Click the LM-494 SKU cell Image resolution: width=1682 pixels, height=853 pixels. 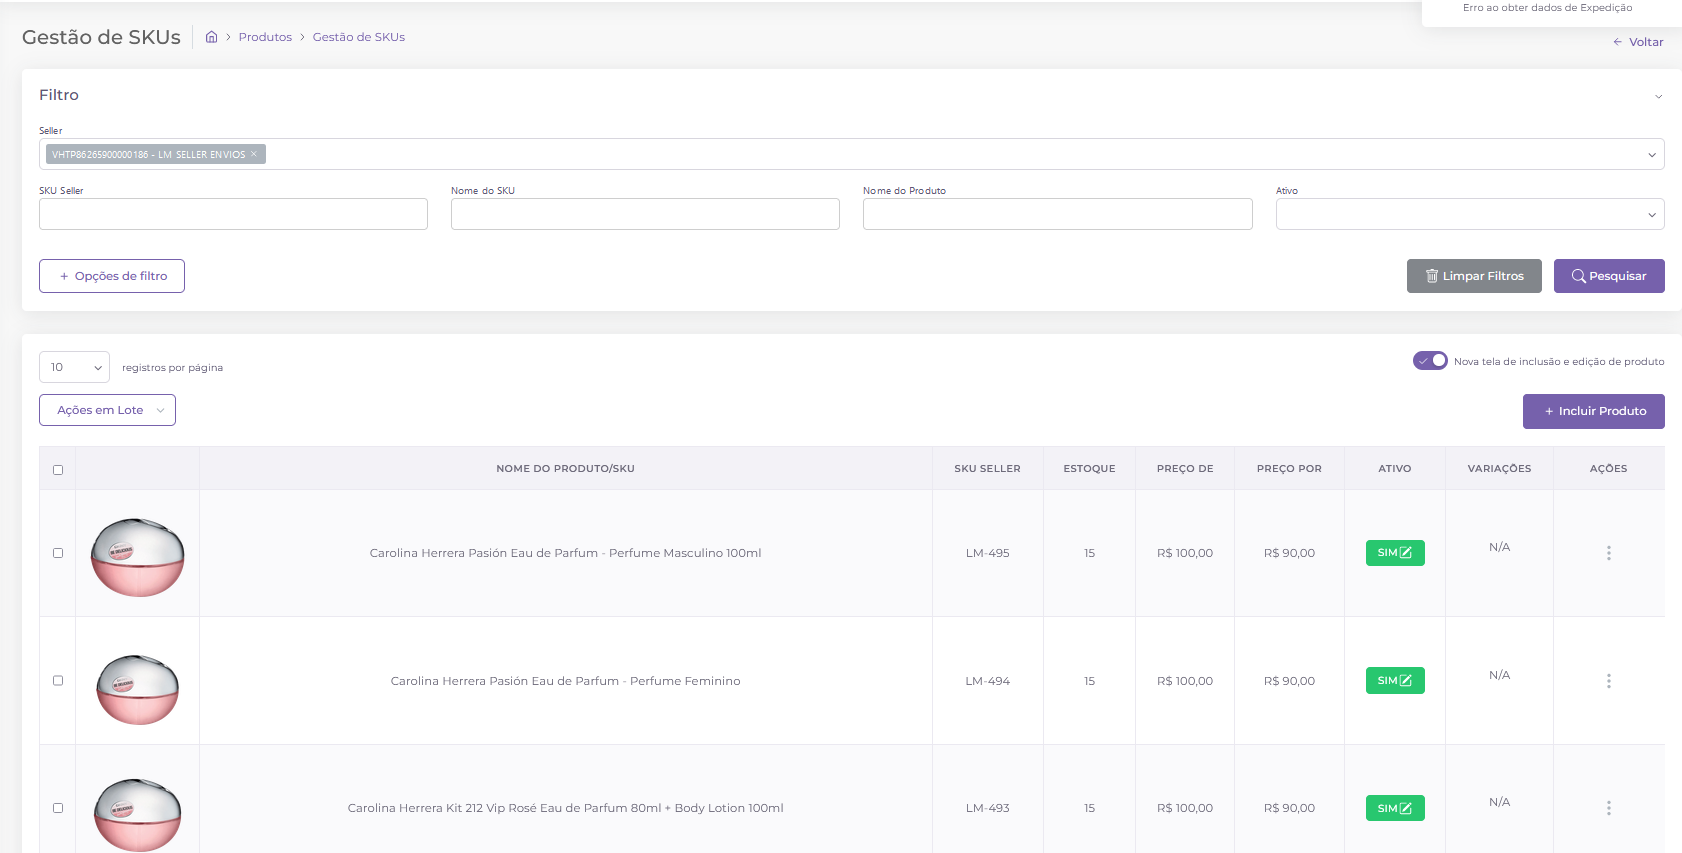pyautogui.click(x=987, y=681)
